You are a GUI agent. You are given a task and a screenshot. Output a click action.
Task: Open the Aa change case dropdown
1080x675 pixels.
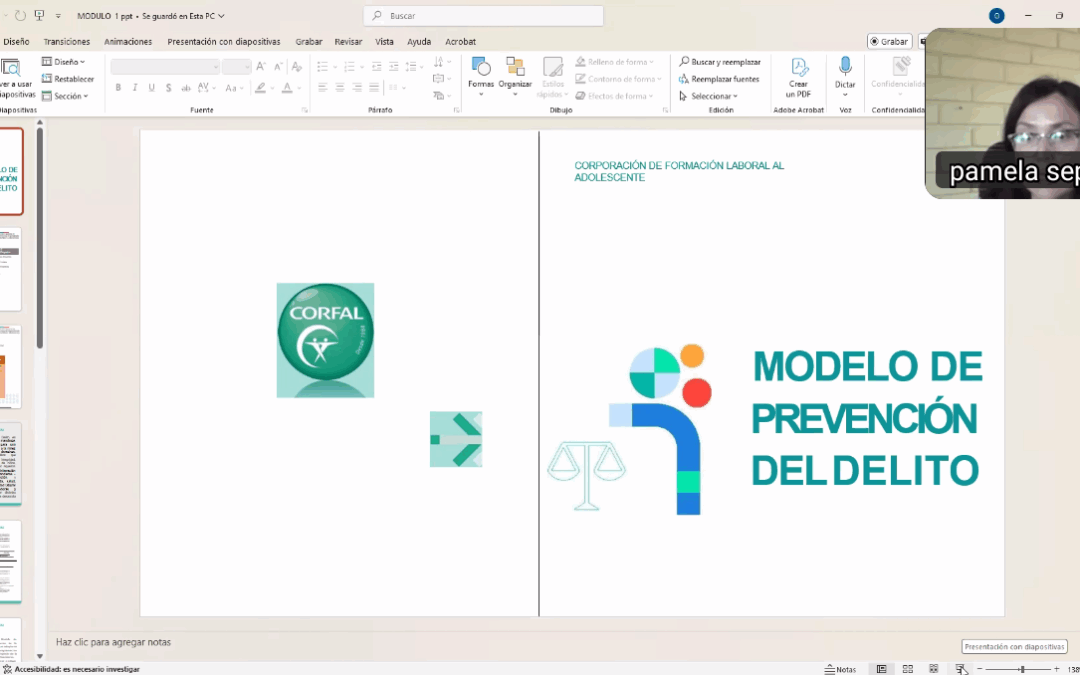233,88
